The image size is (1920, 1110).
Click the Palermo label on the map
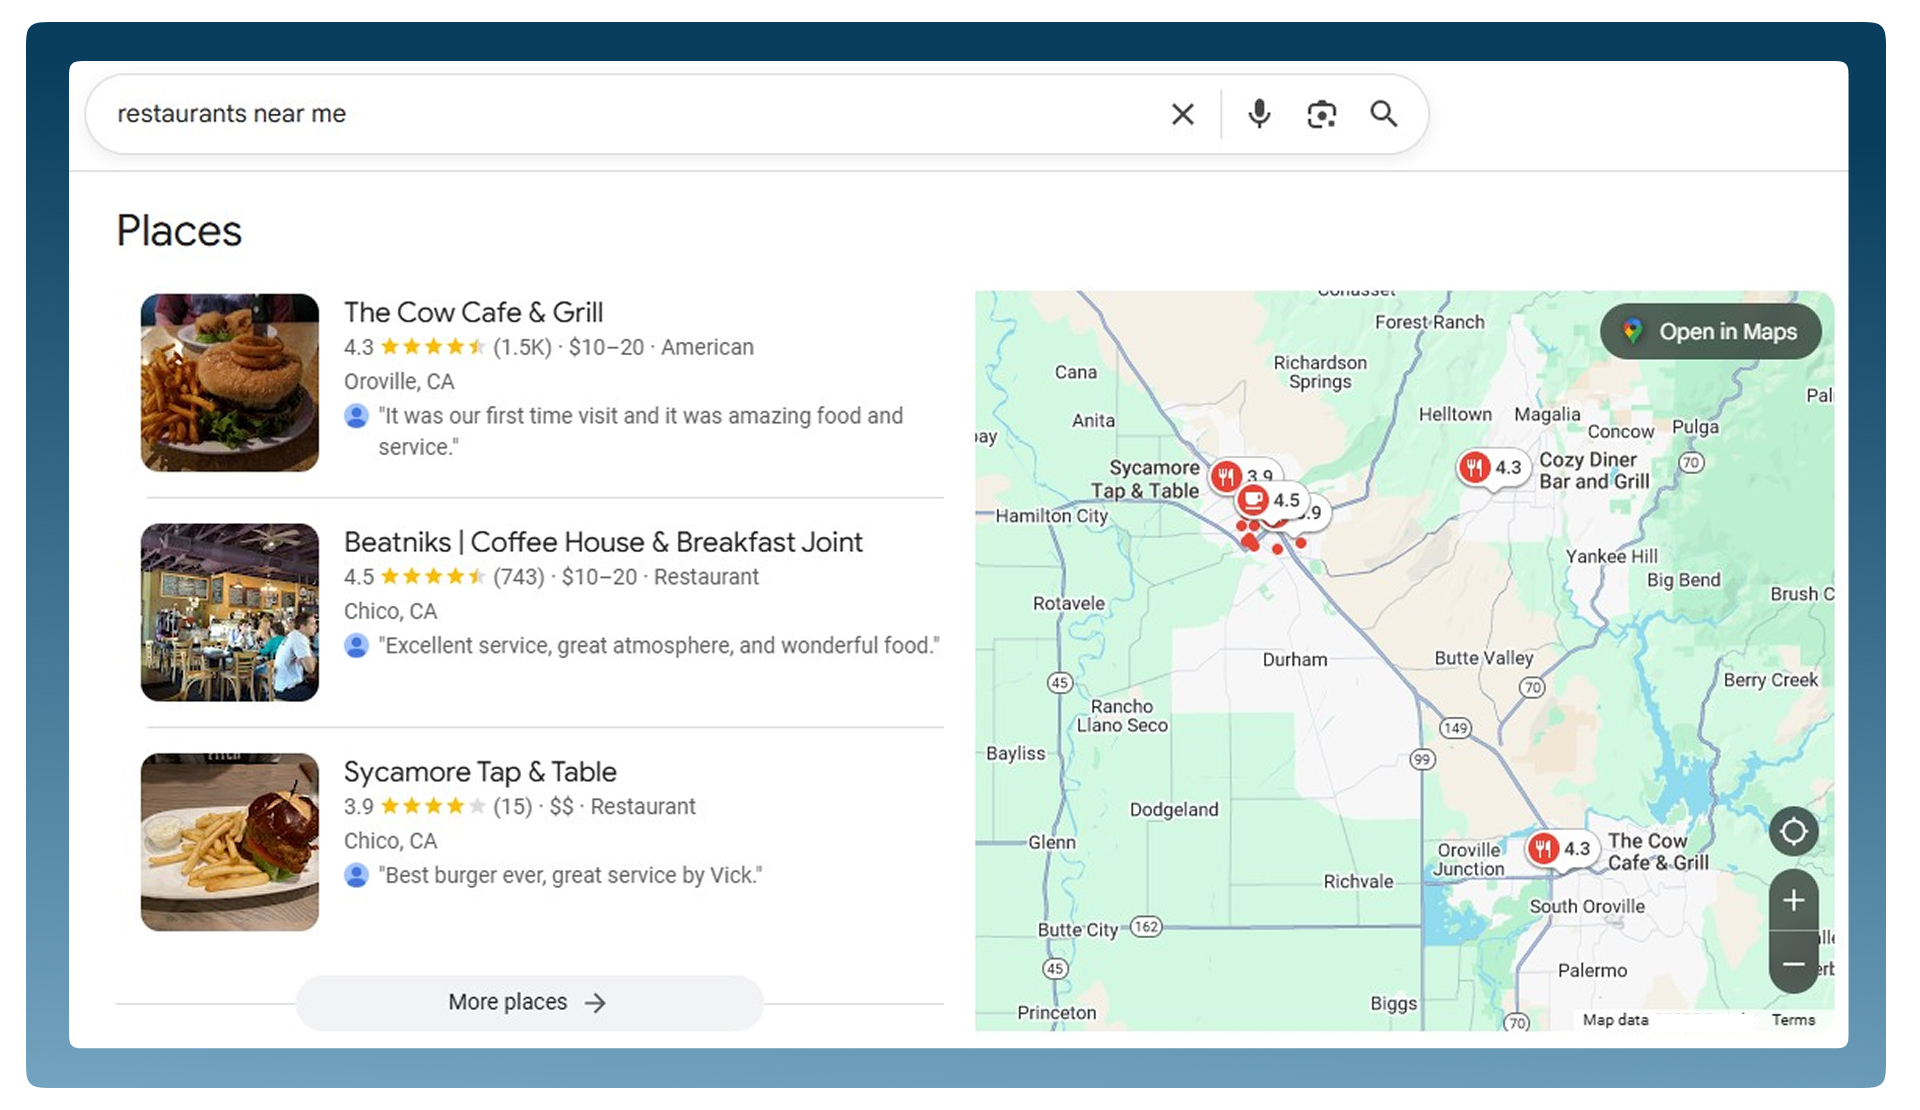coord(1592,971)
